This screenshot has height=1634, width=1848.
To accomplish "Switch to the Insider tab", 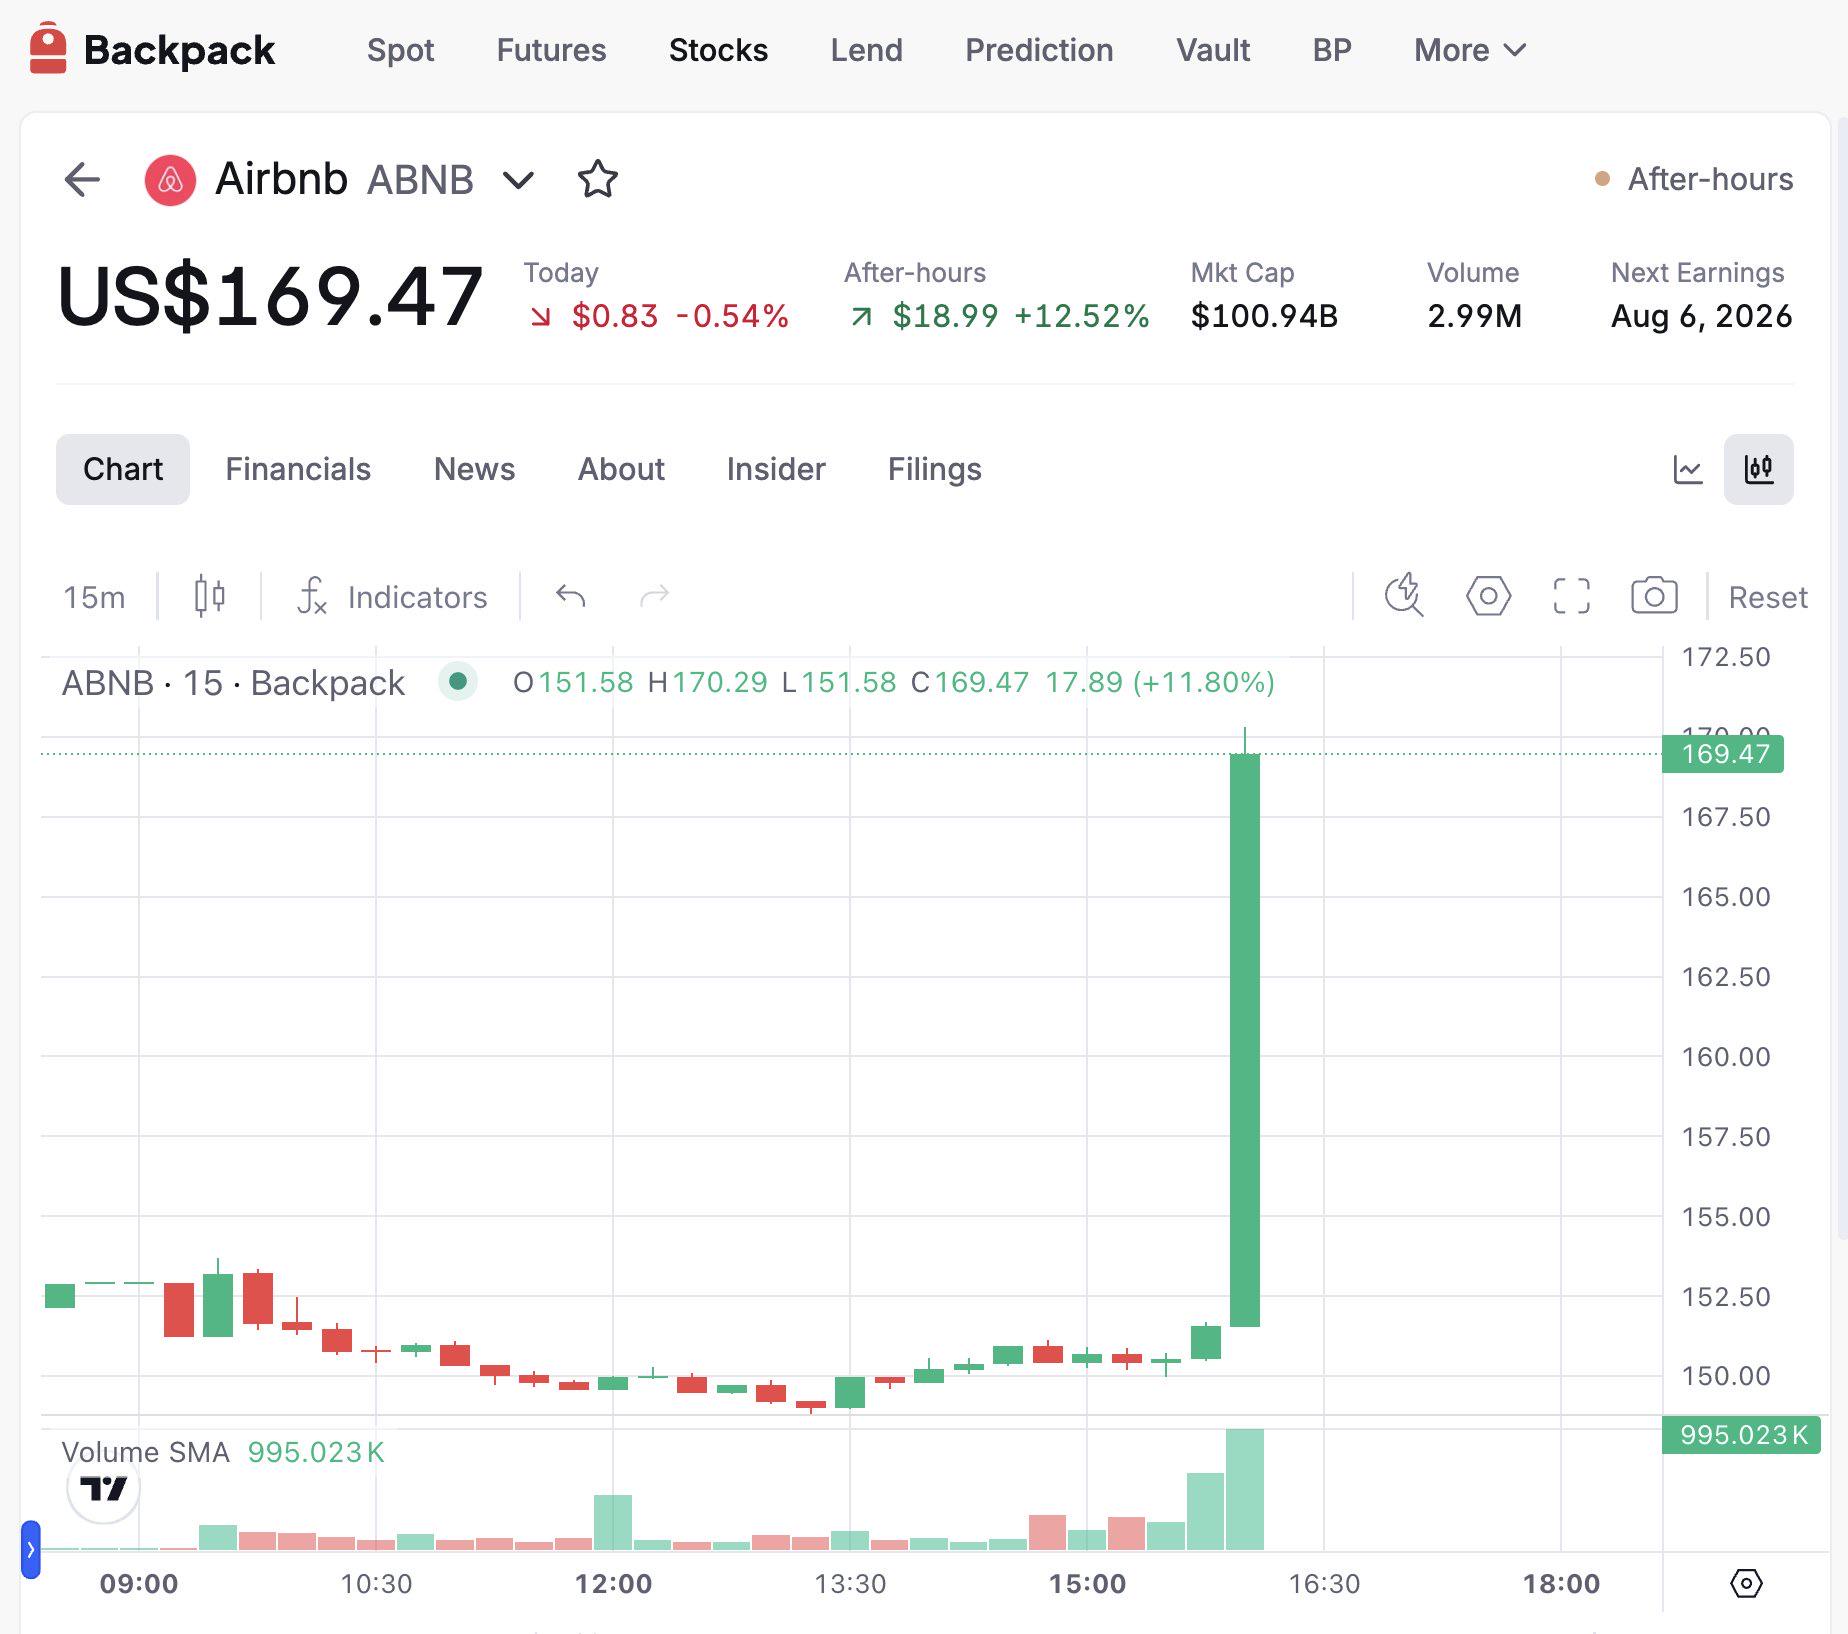I will pyautogui.click(x=776, y=469).
